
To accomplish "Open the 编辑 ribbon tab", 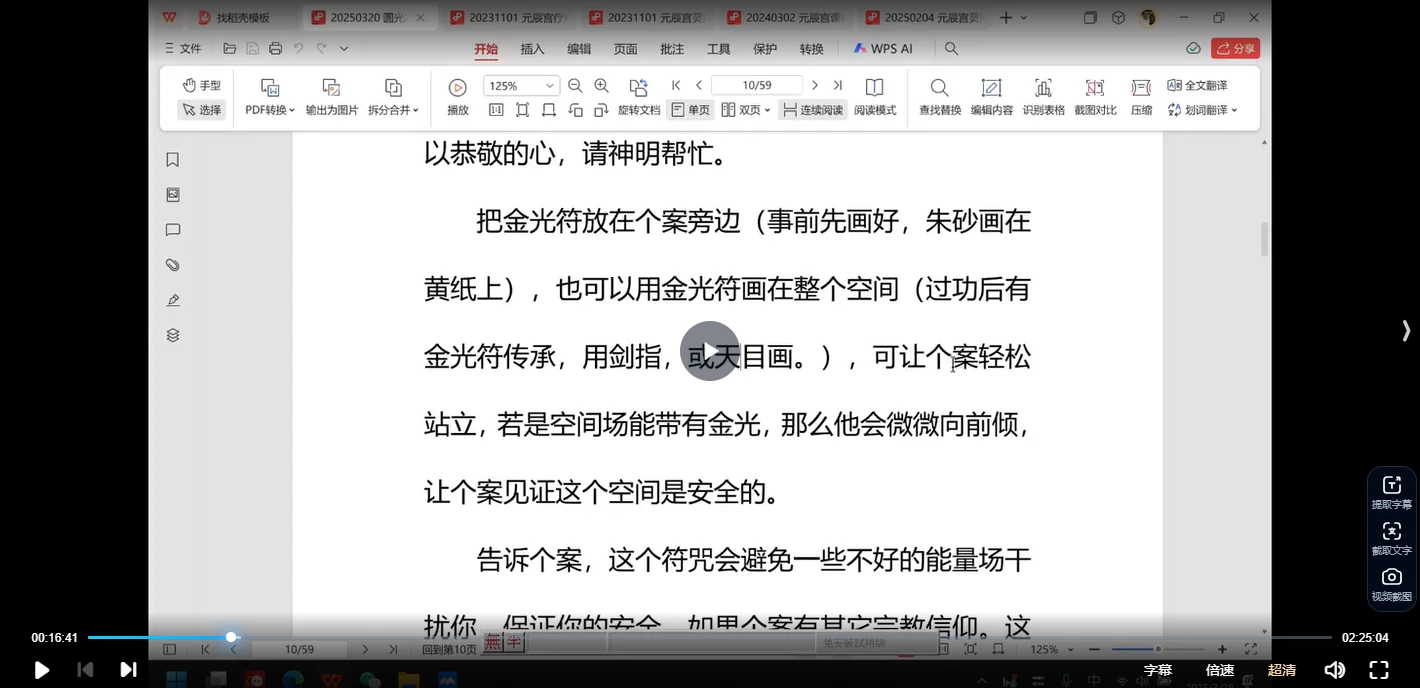I will coord(579,49).
